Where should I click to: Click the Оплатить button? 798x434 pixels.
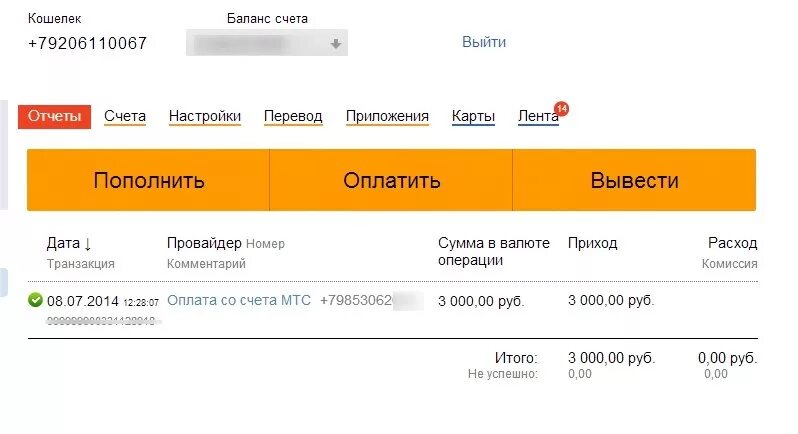[391, 180]
